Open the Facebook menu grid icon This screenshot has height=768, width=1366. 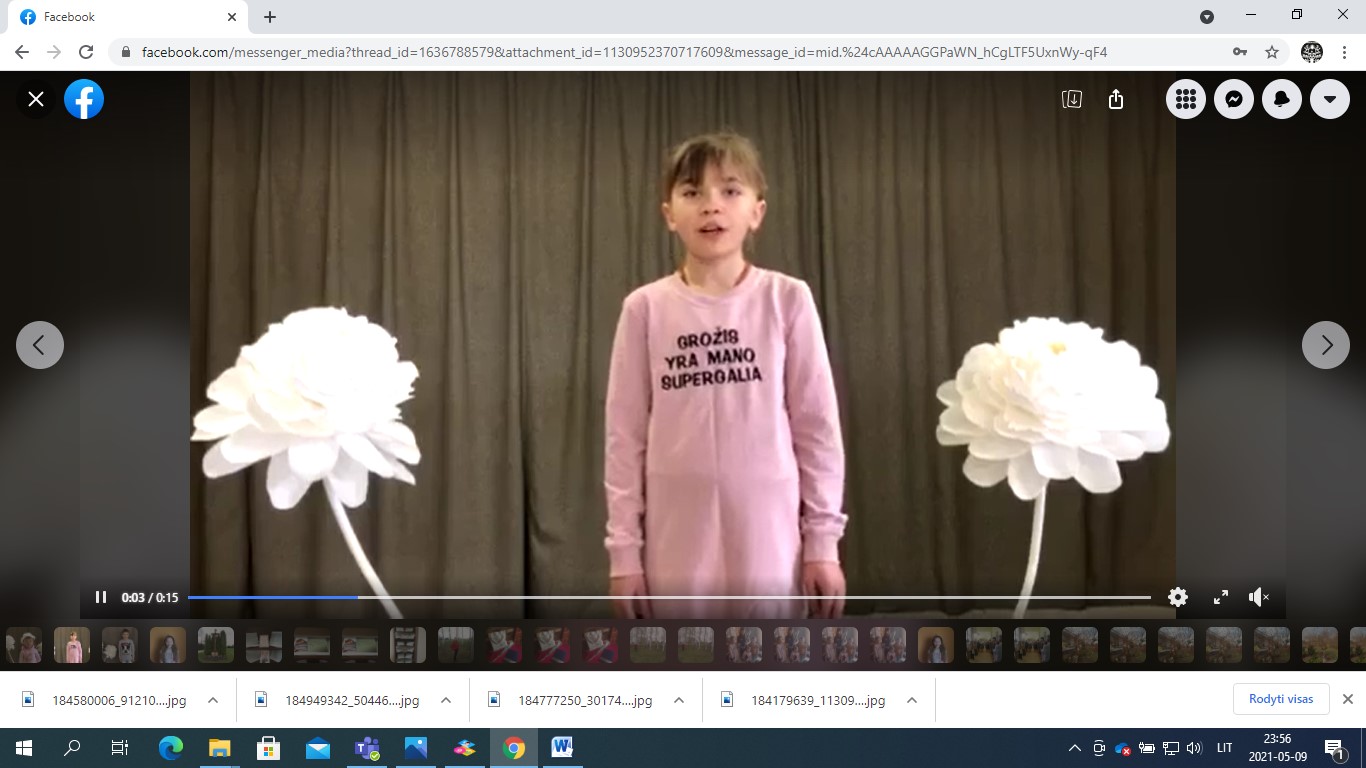(1186, 99)
